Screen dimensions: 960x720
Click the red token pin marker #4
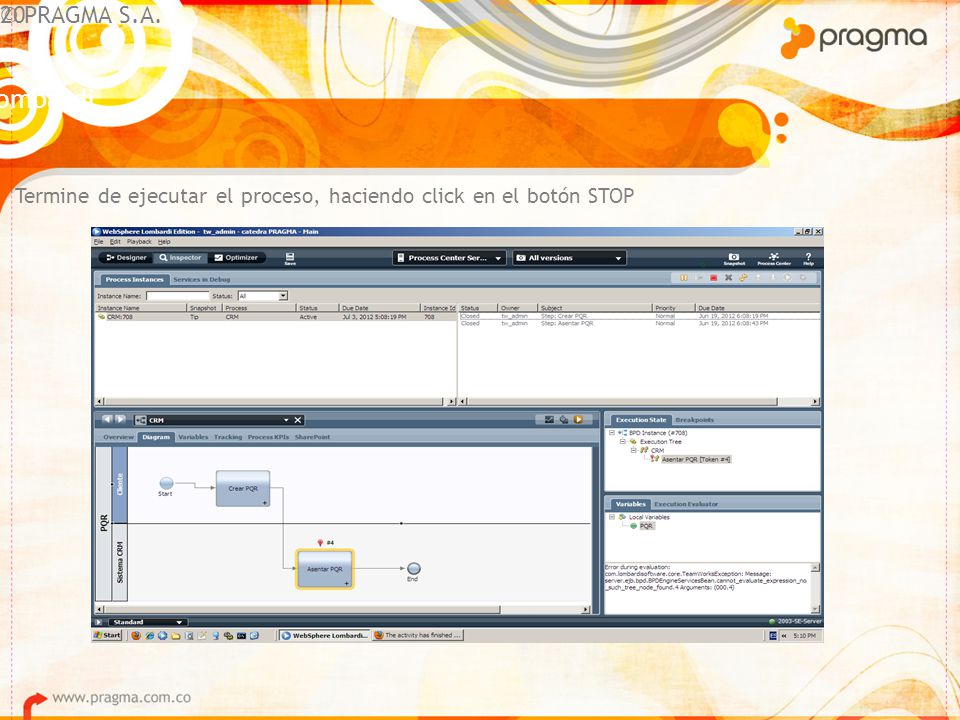(320, 543)
